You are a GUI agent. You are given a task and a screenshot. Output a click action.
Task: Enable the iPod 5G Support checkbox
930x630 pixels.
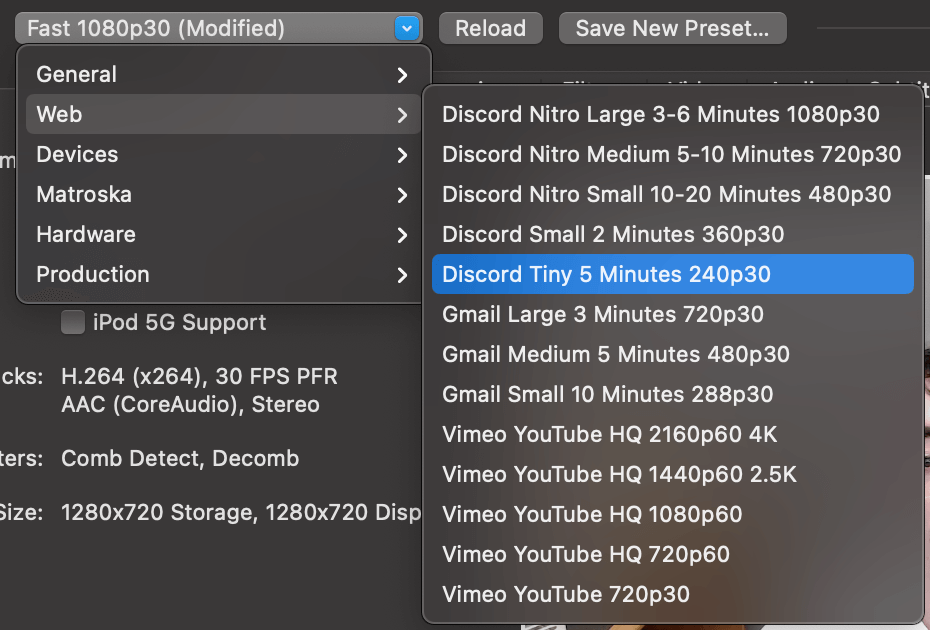(x=73, y=323)
